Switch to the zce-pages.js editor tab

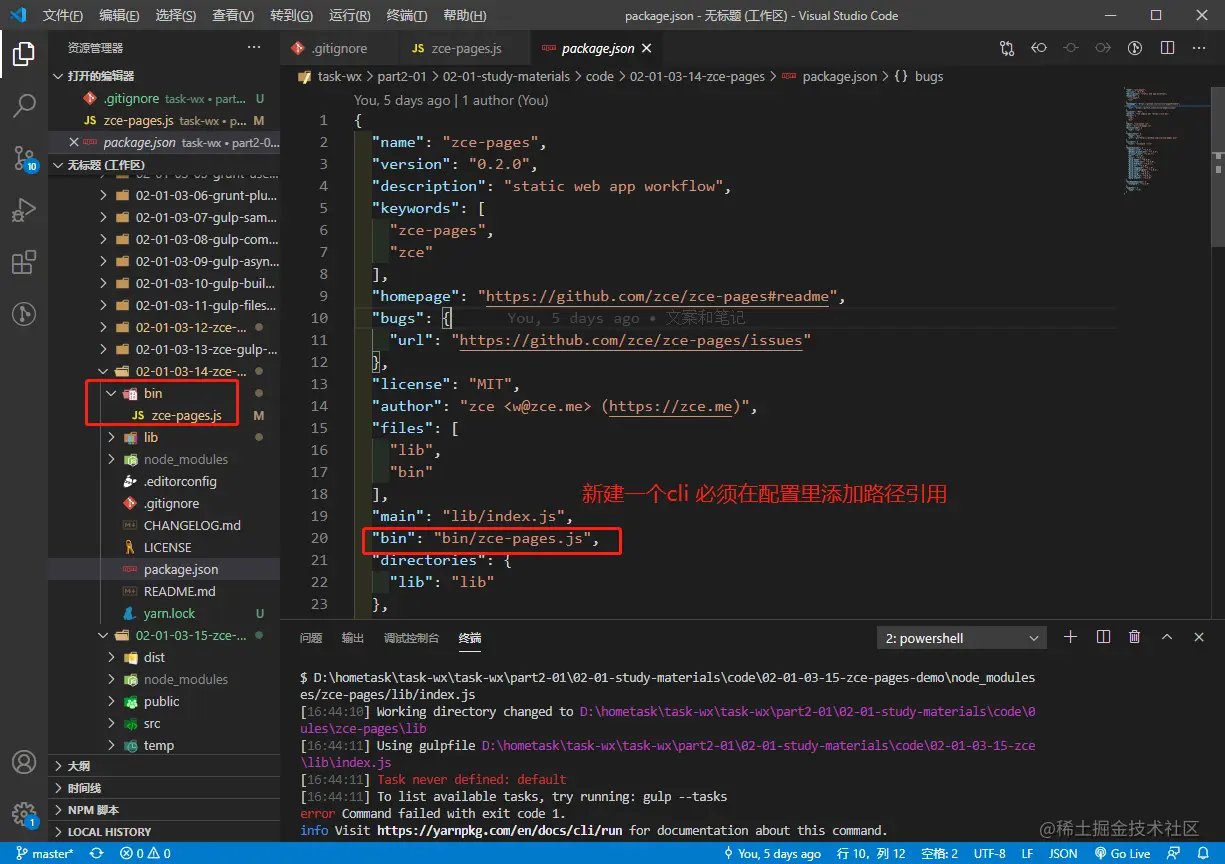(466, 48)
